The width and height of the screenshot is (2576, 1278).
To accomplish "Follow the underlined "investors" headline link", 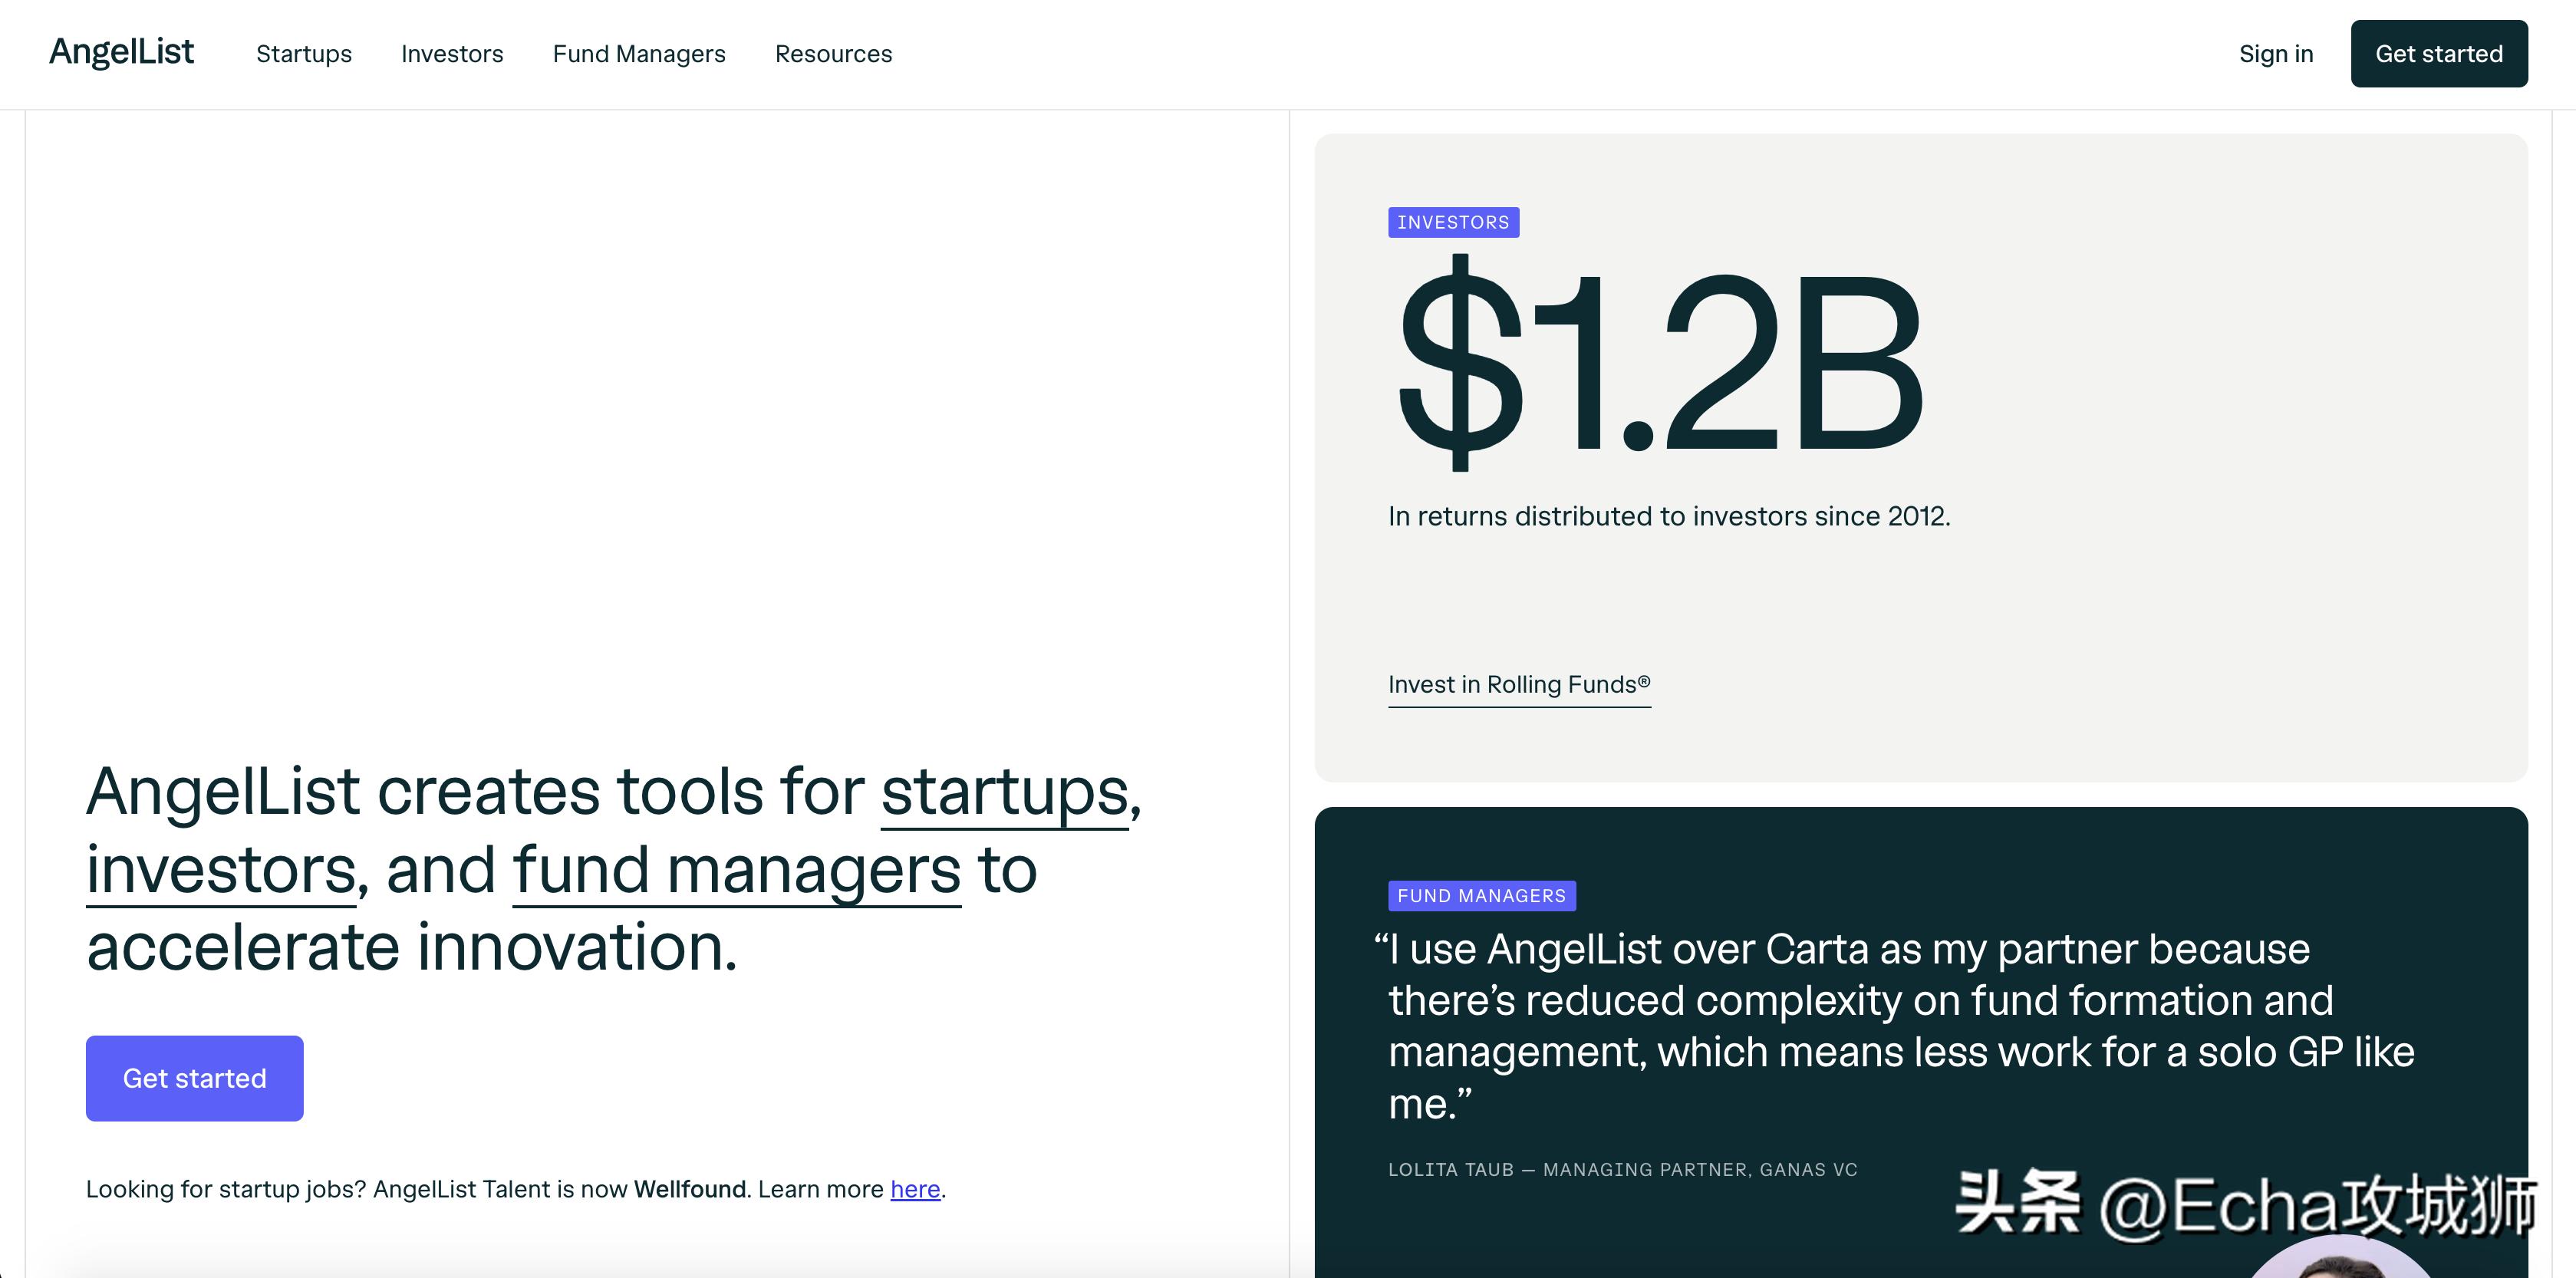I will (220, 871).
